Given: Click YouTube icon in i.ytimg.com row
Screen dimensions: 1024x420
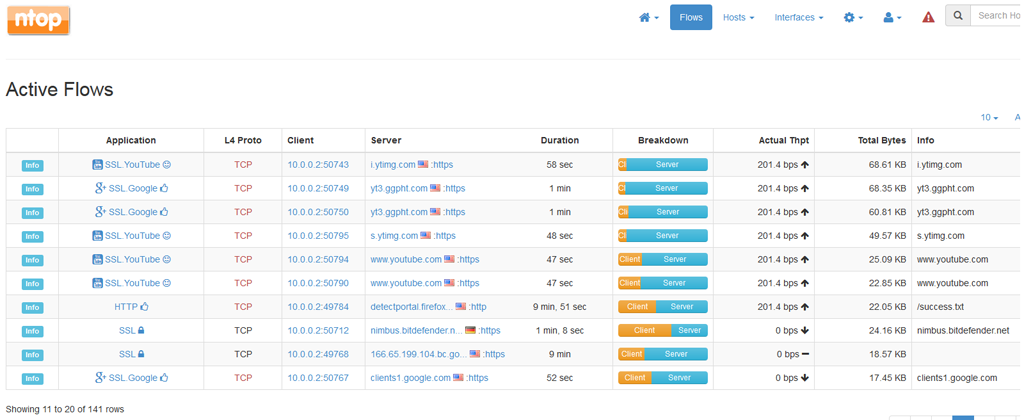Looking at the screenshot, I should [x=97, y=165].
